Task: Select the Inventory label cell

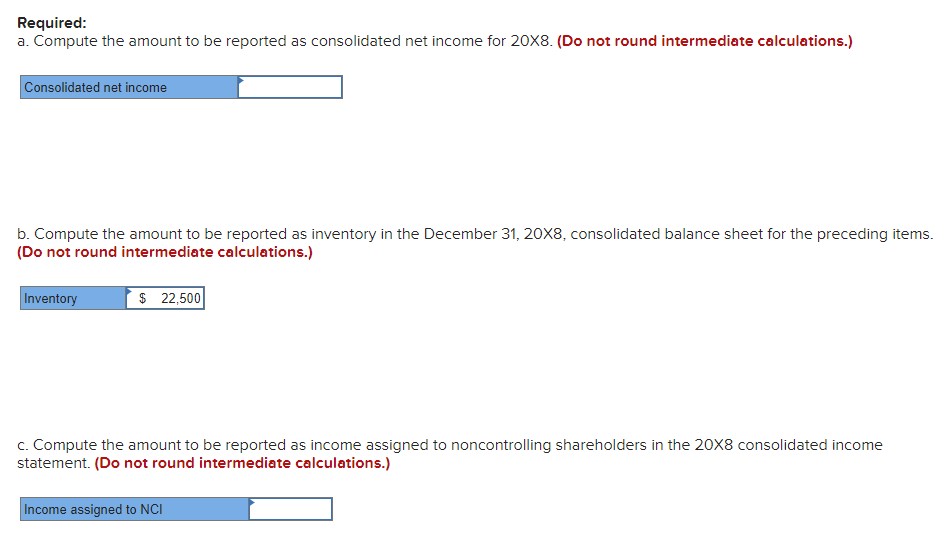Action: pyautogui.click(x=73, y=298)
